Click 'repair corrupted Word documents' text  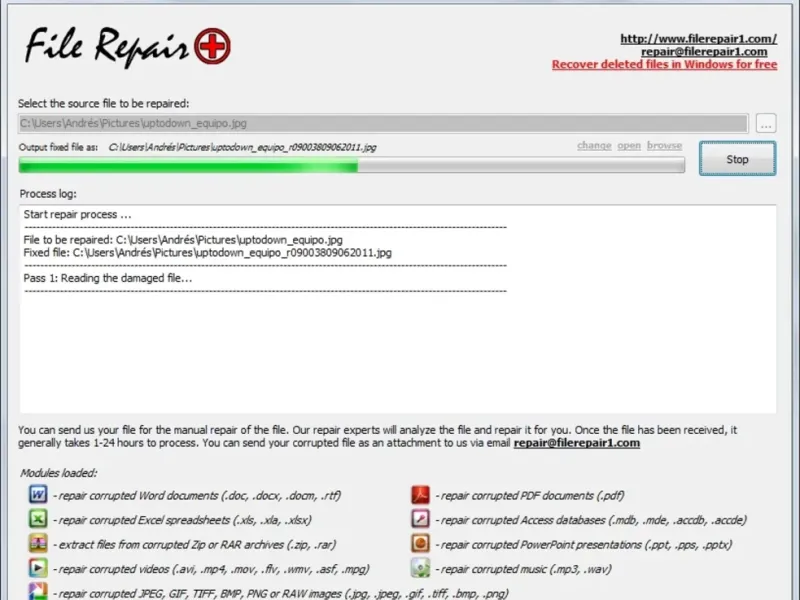(199, 495)
